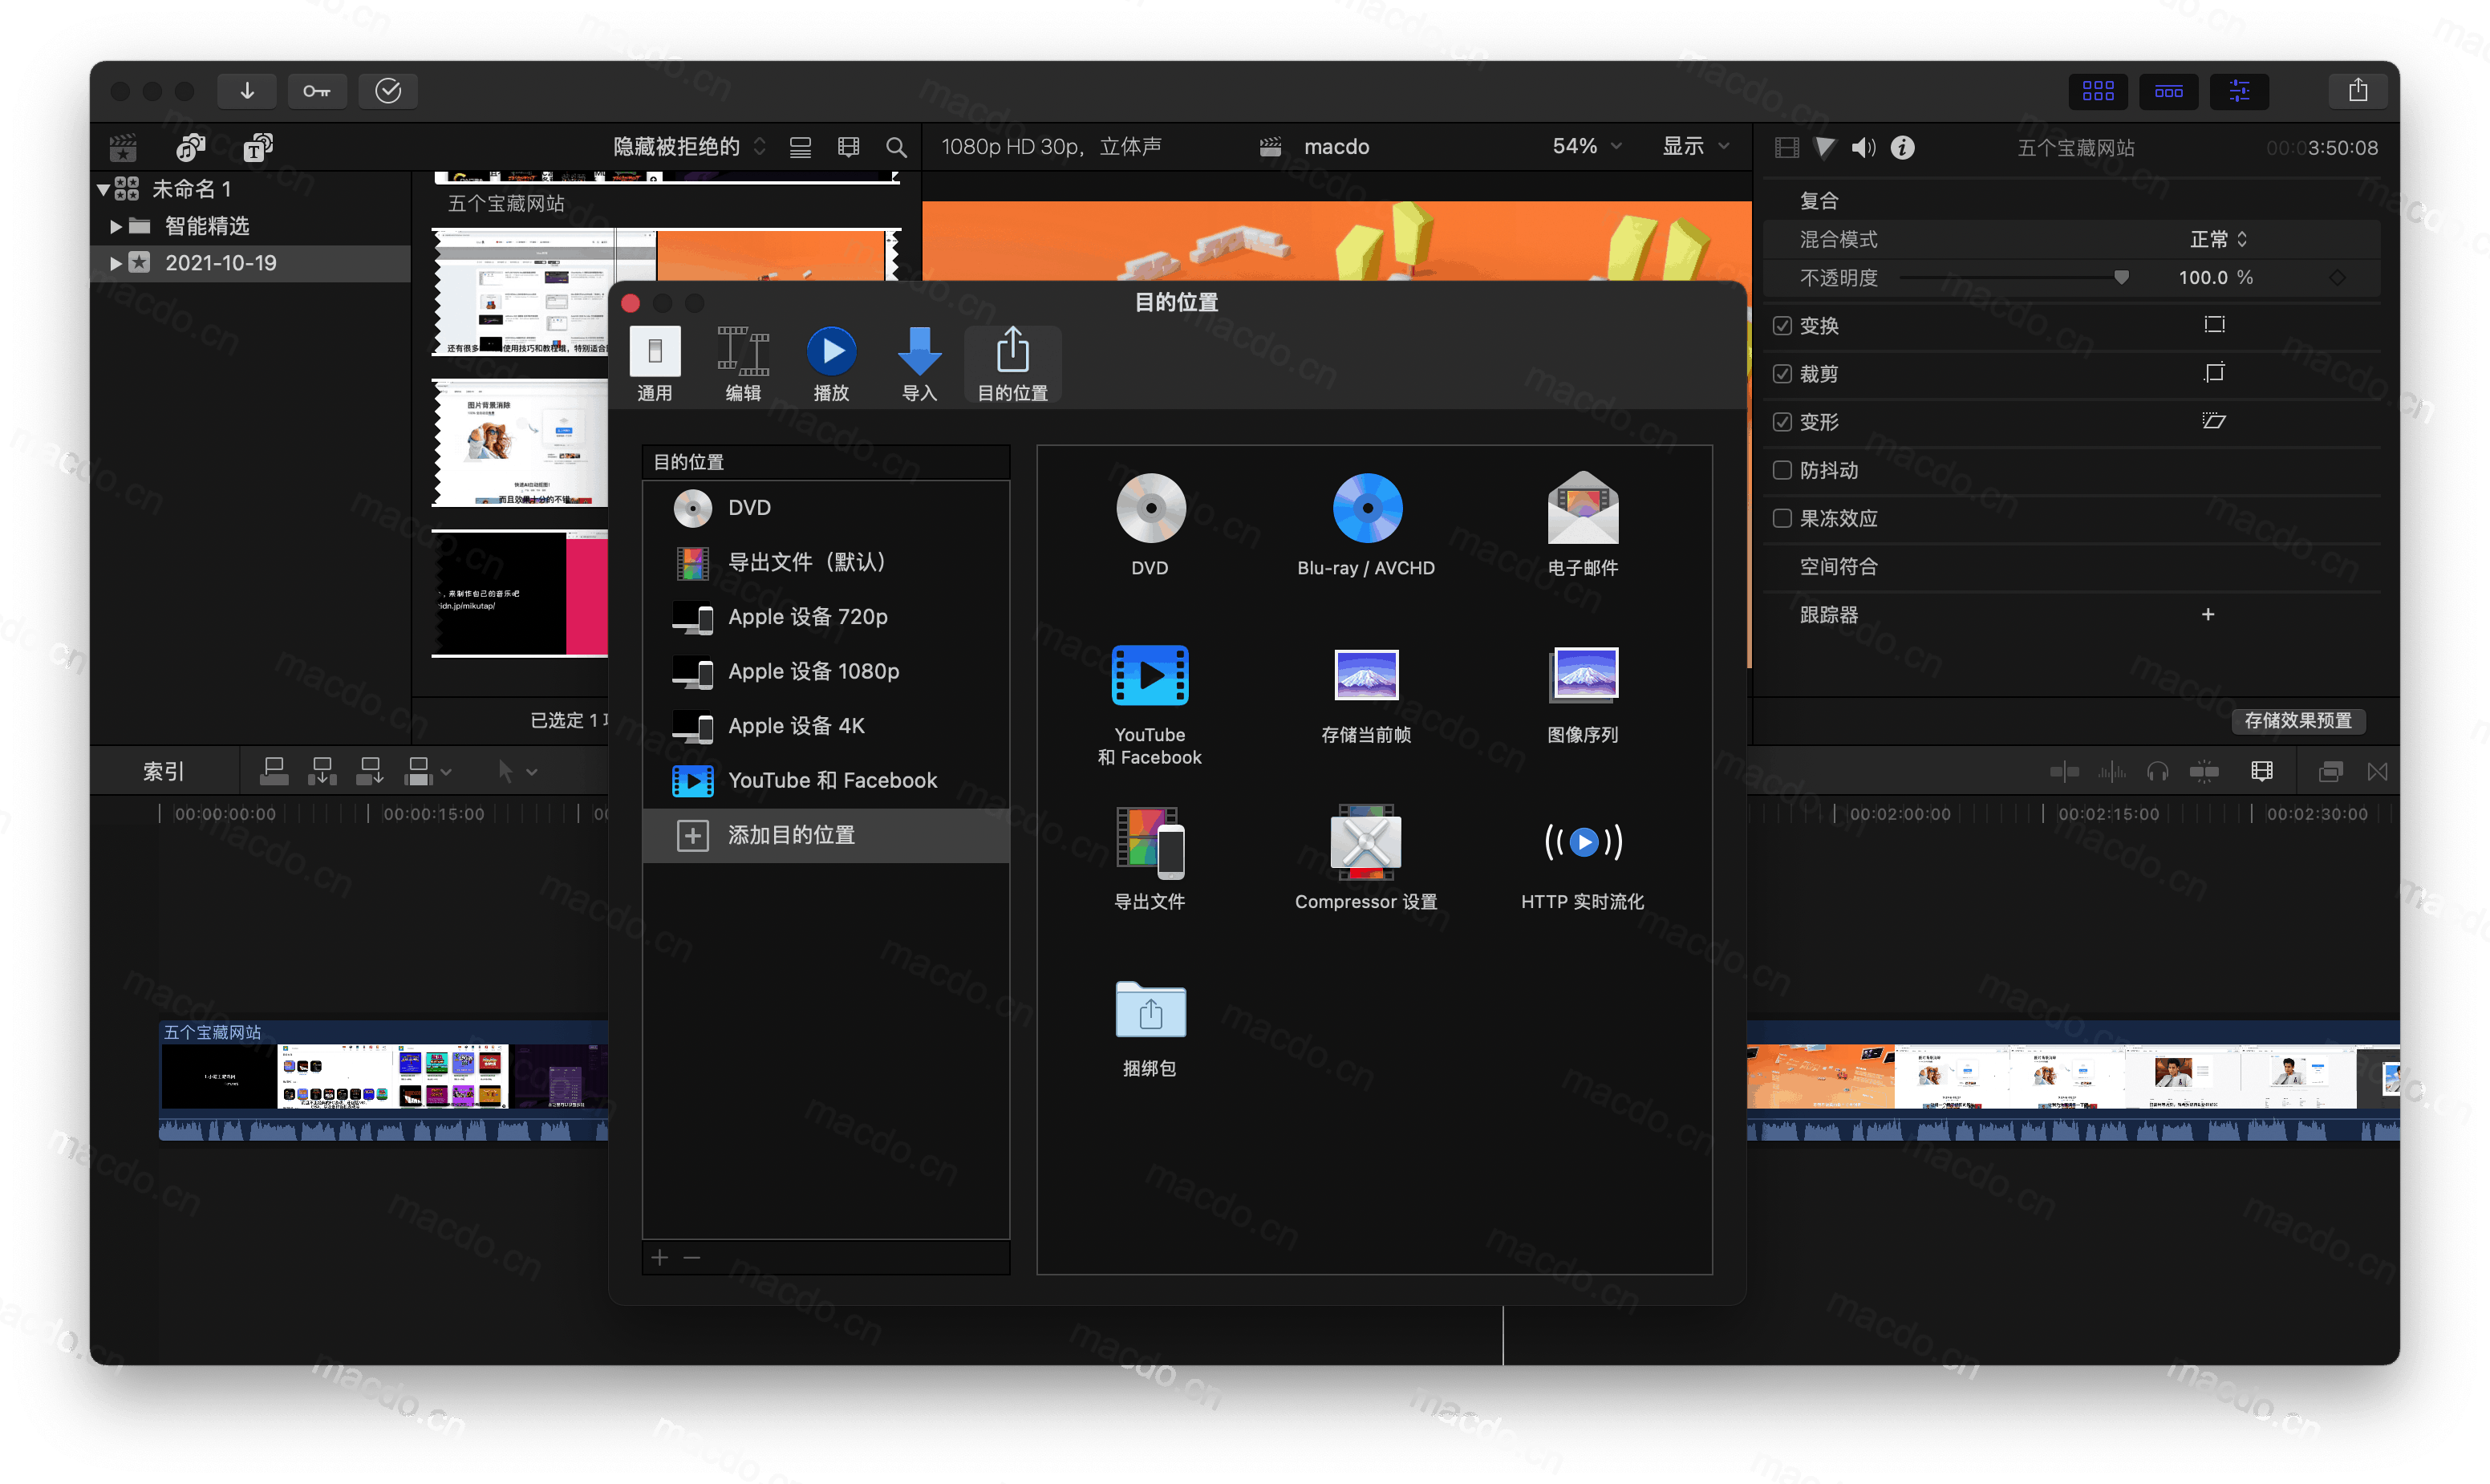The width and height of the screenshot is (2490, 1484).
Task: Switch to 编辑 (Edit) preferences tab
Action: [742, 362]
